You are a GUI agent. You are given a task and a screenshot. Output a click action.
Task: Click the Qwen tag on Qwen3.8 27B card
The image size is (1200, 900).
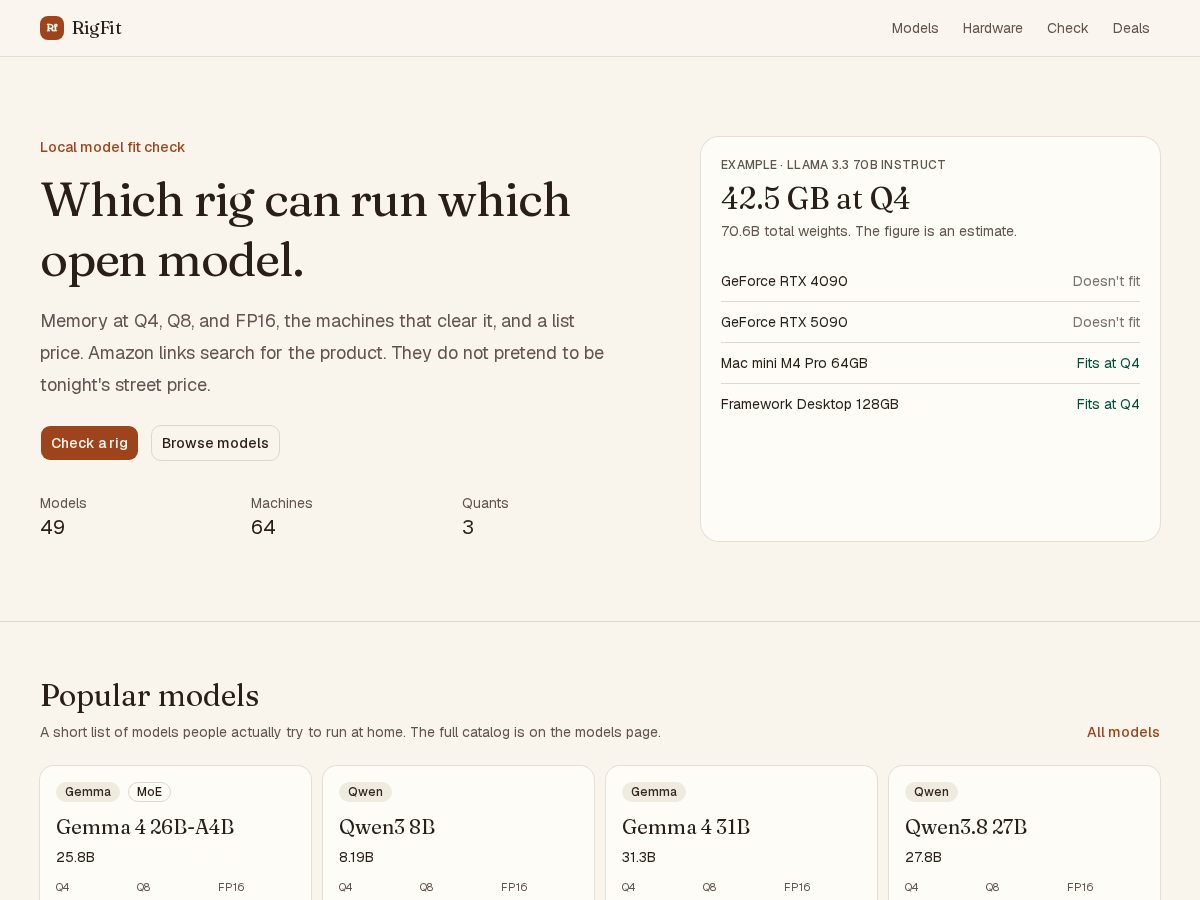(931, 792)
